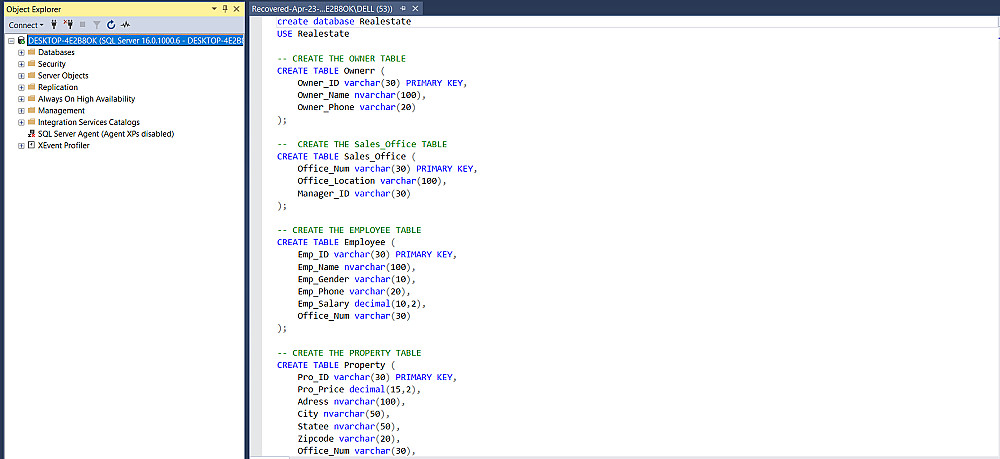Viewport: 1000px width, 459px height.
Task: Select Always On High Availability label
Action: point(86,99)
